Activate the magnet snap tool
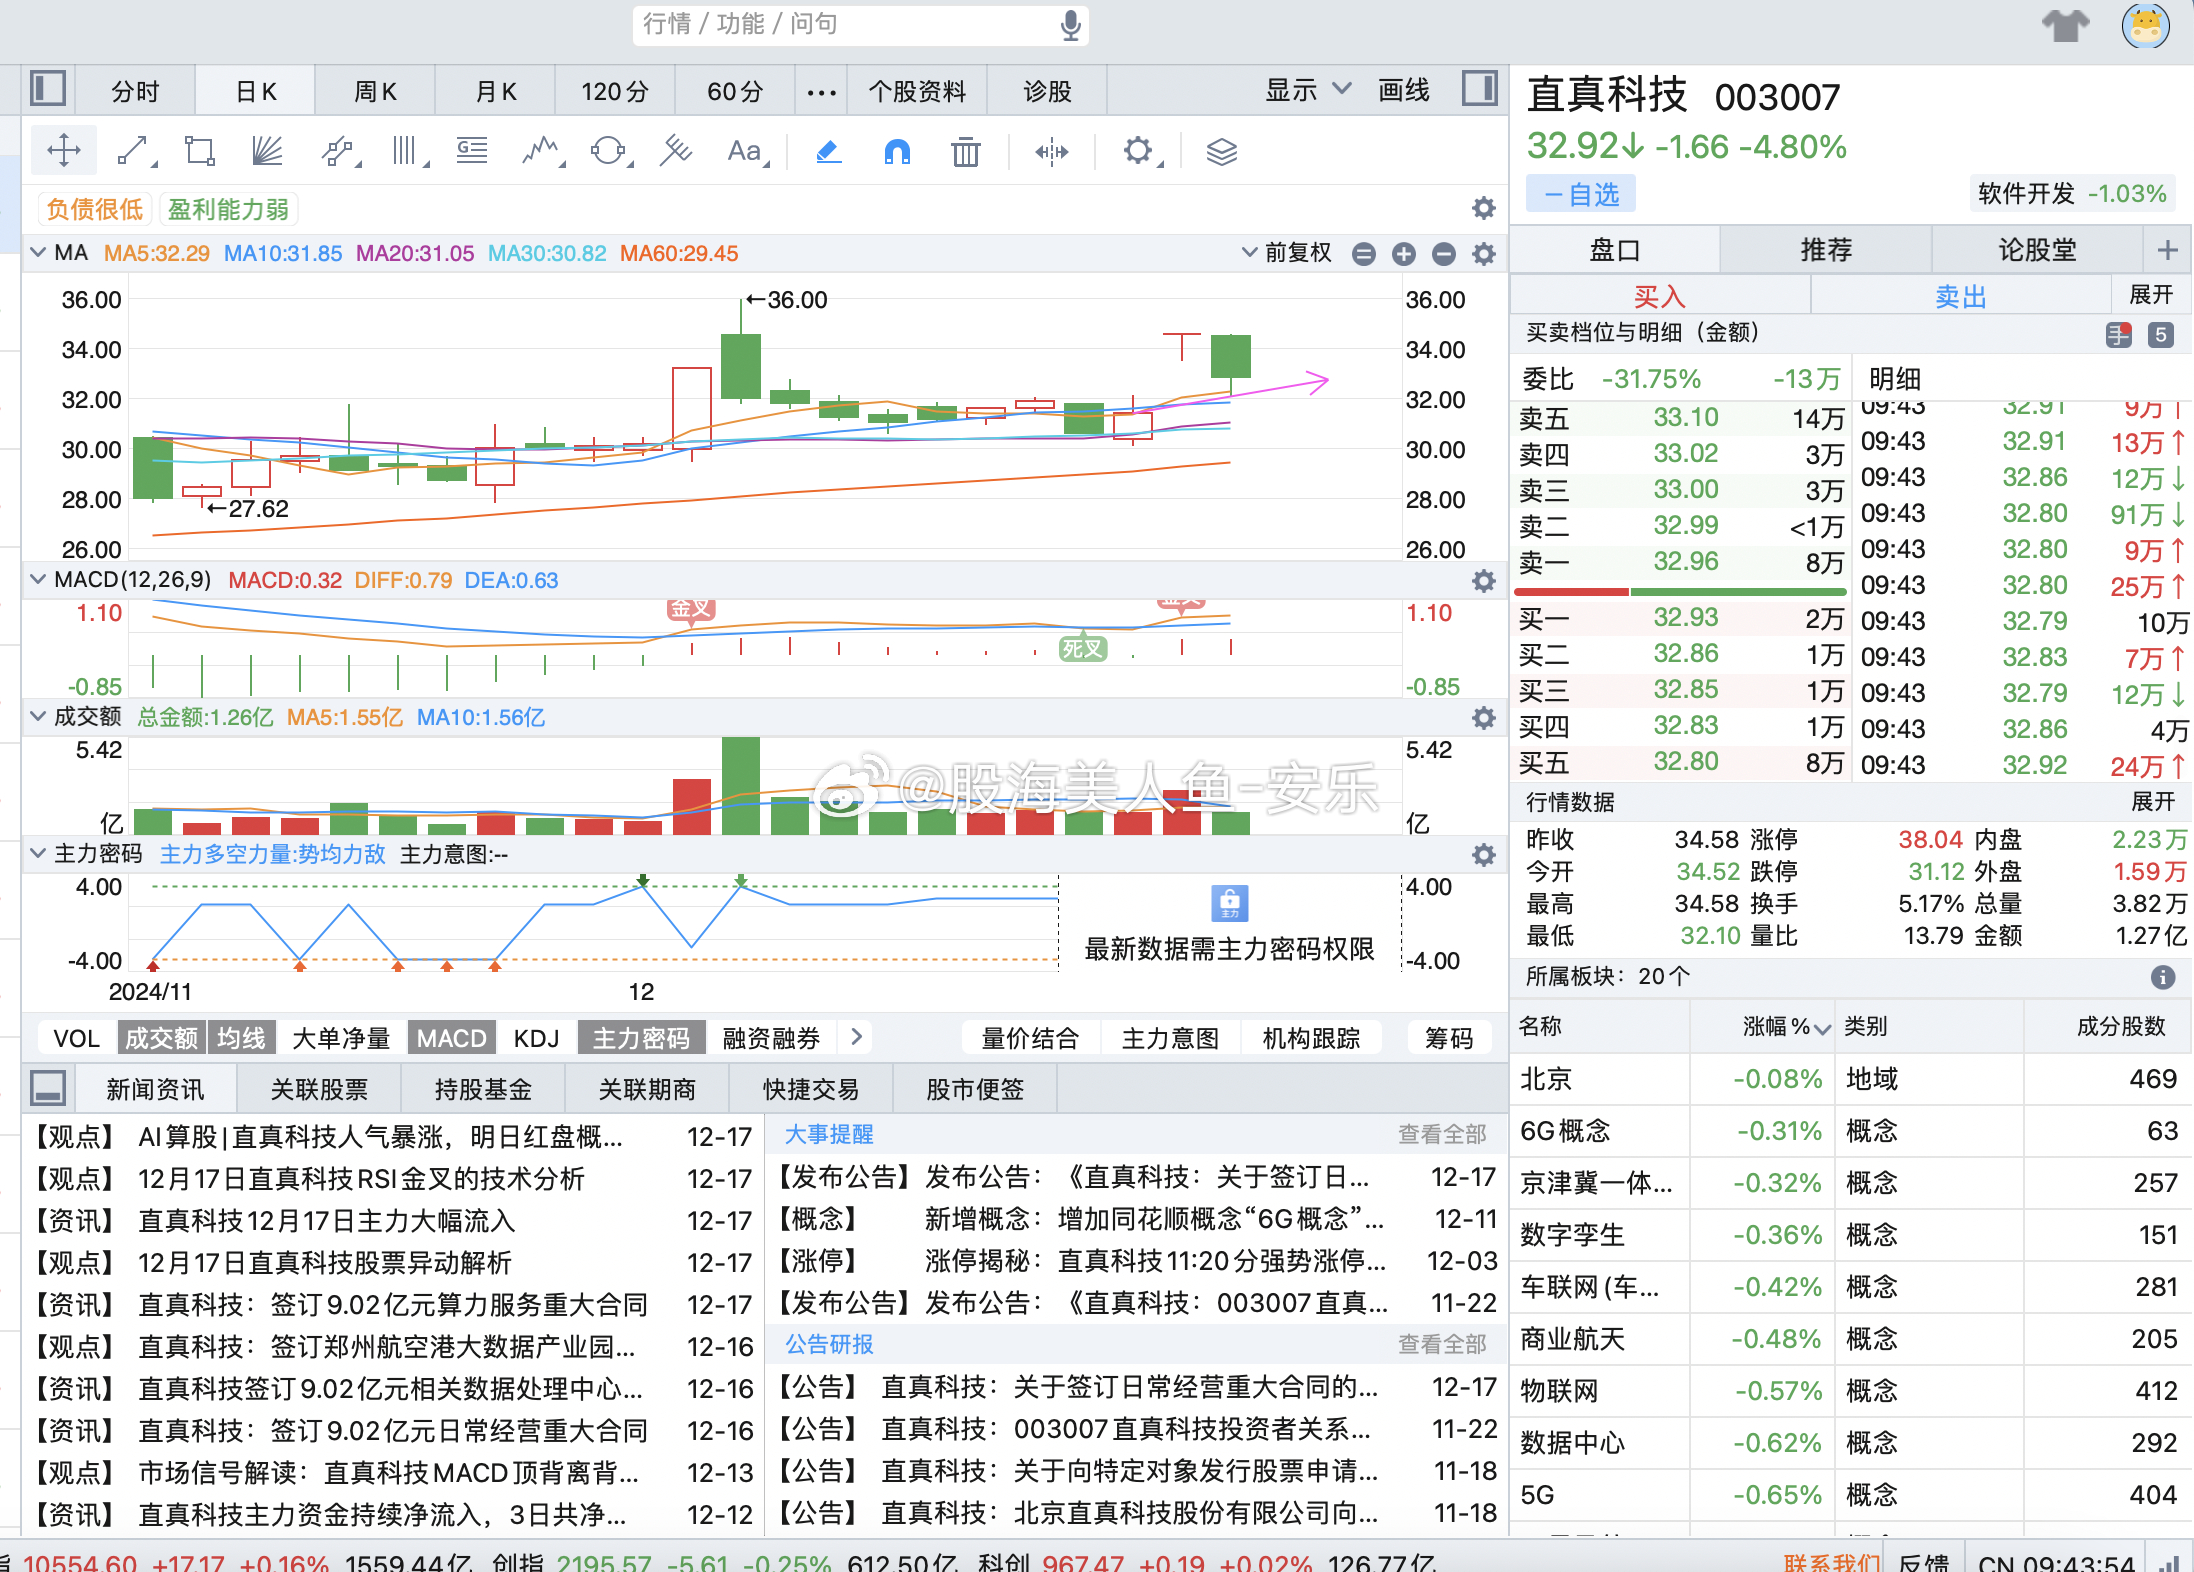2194x1572 pixels. coord(897,151)
